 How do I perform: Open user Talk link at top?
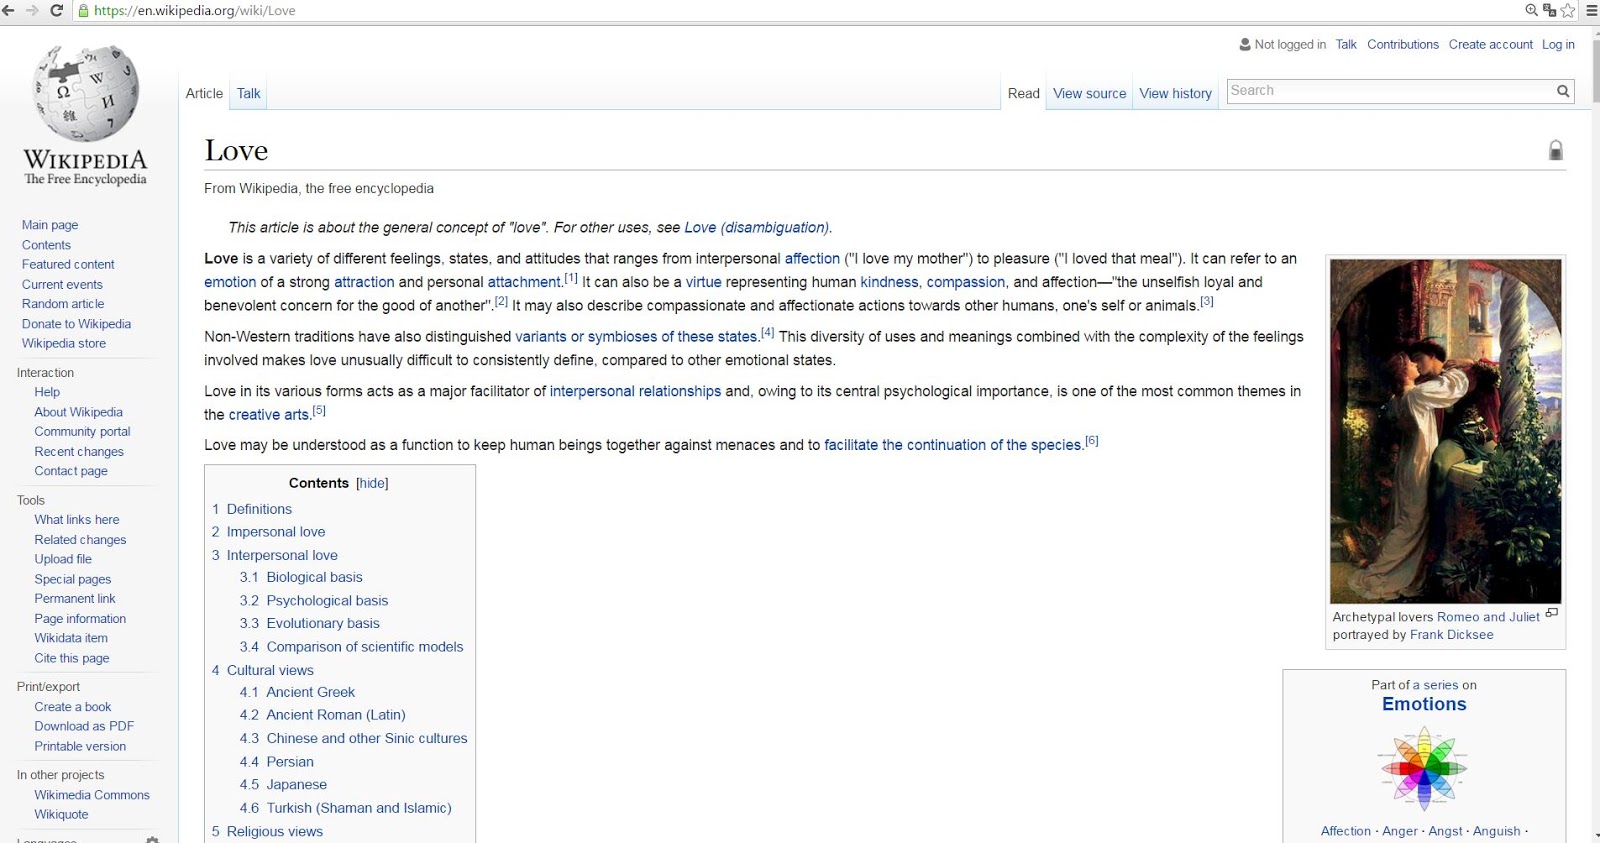click(x=1346, y=44)
